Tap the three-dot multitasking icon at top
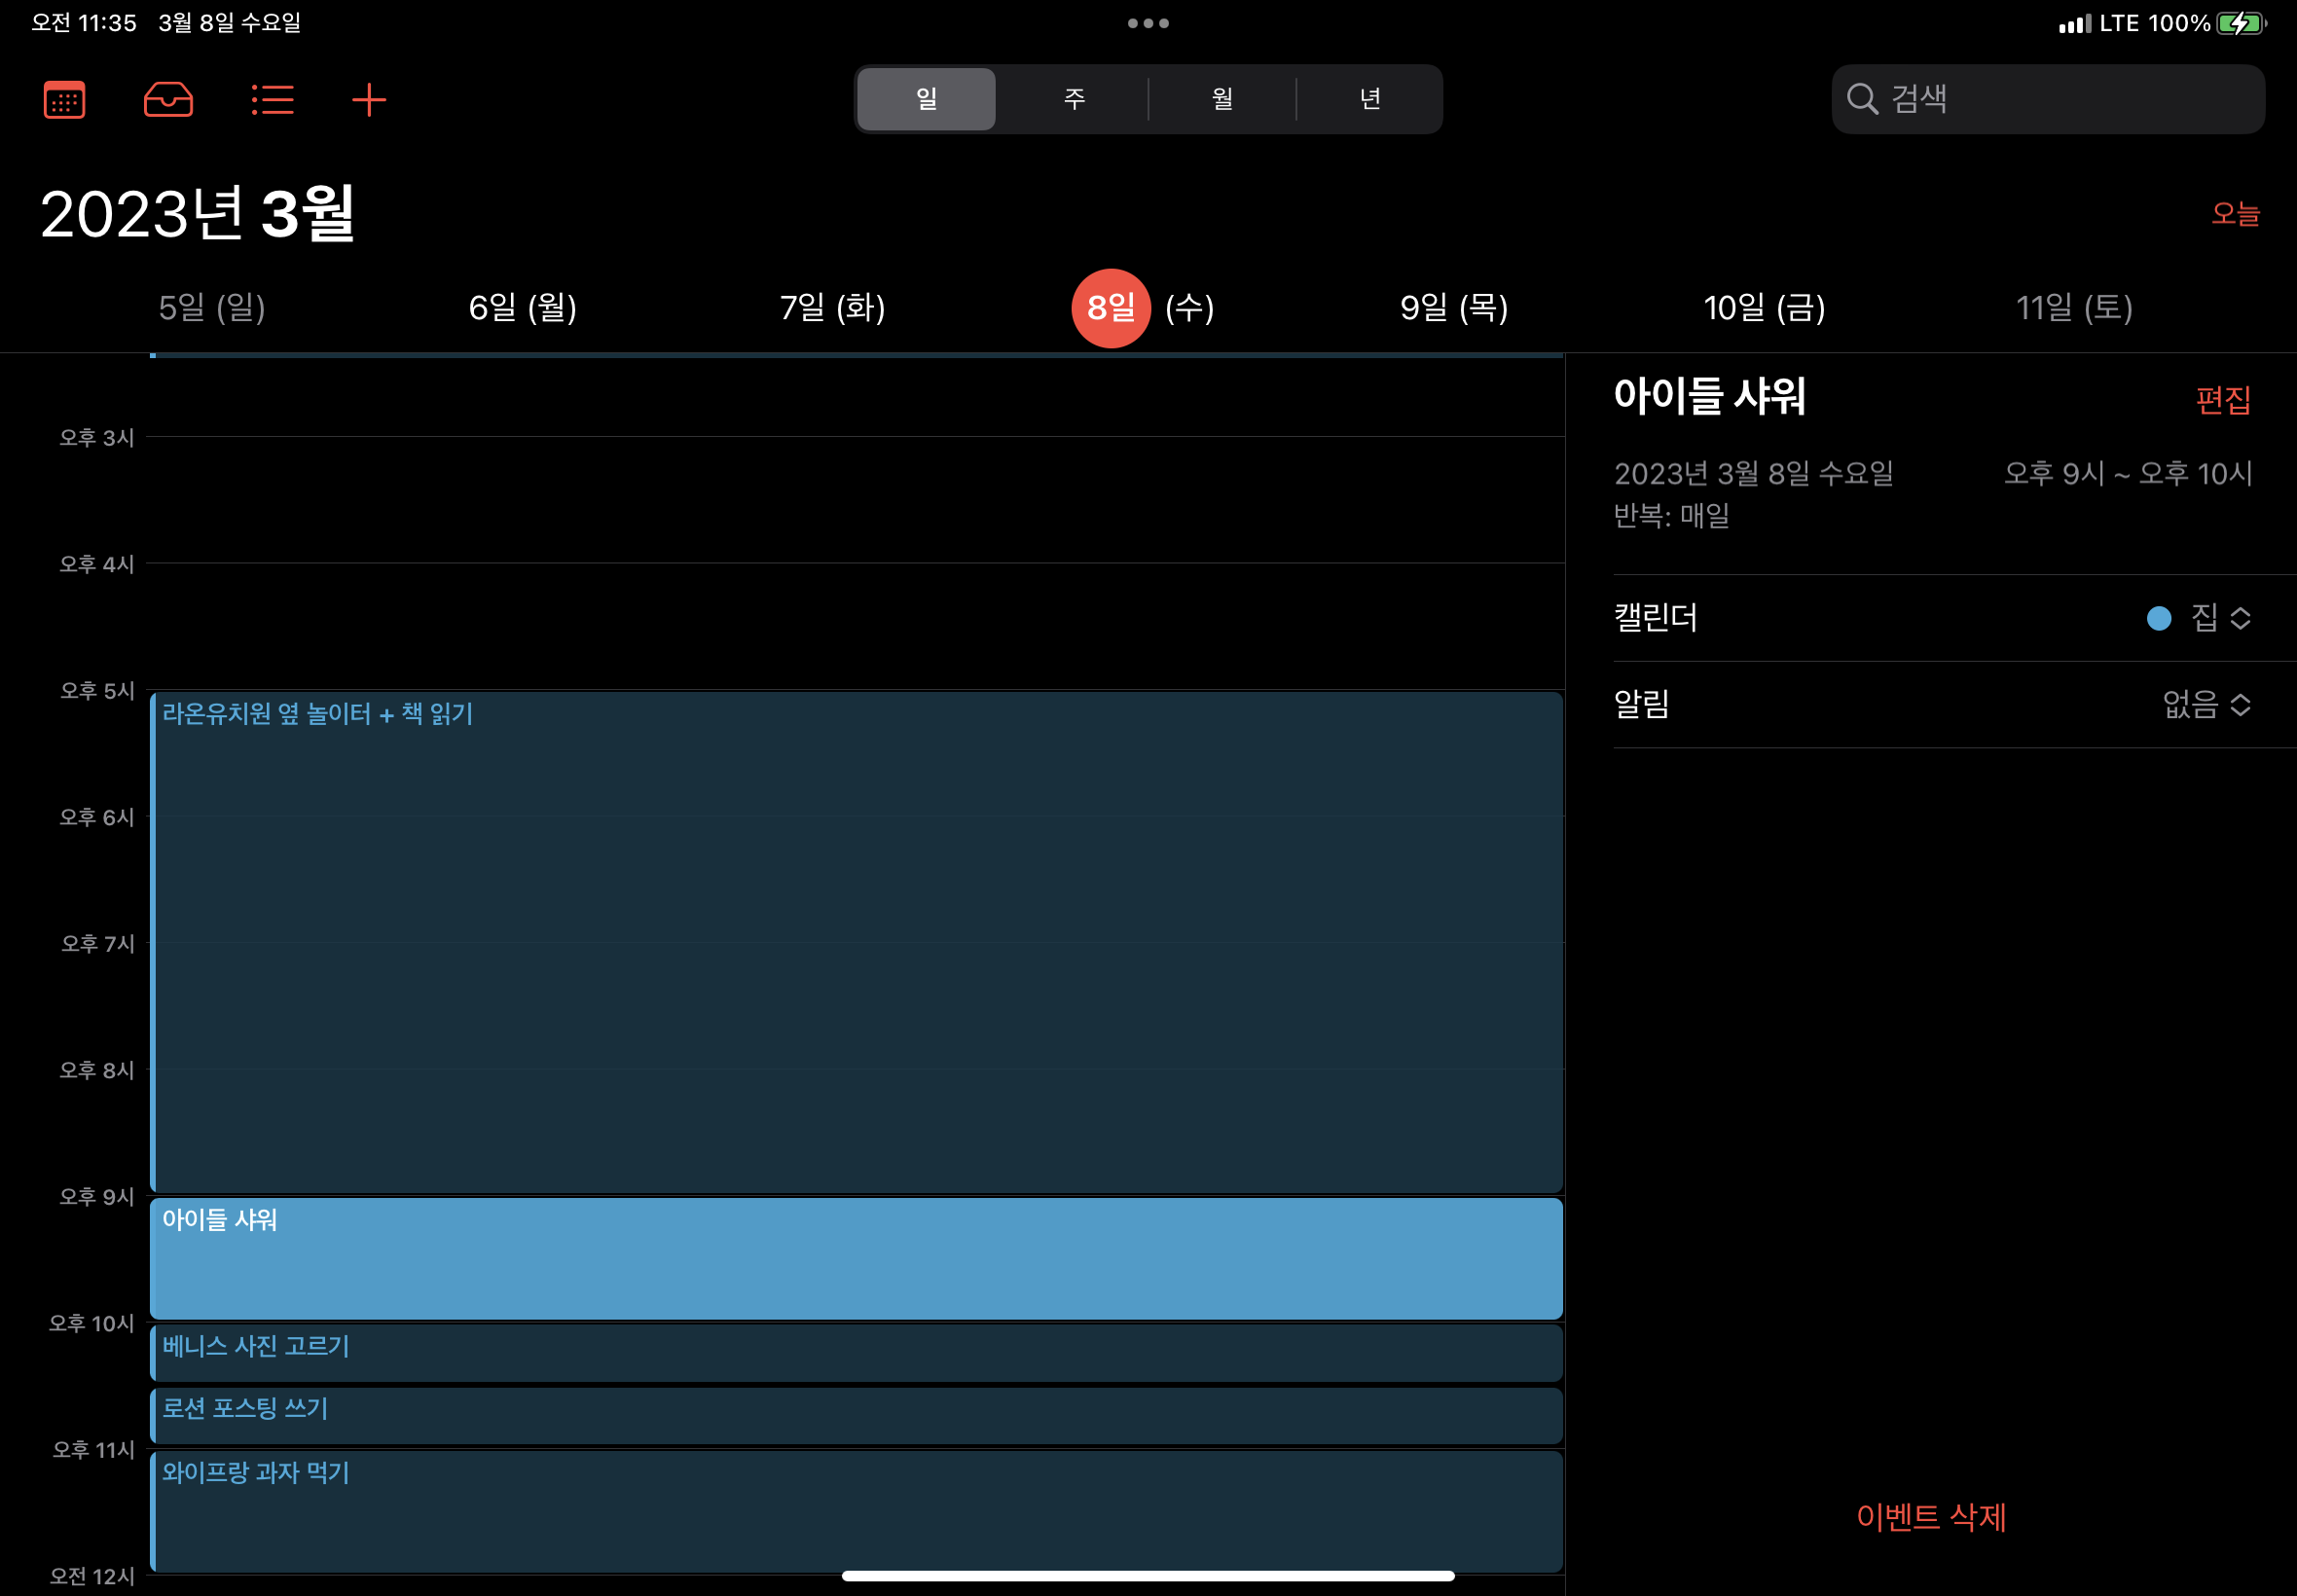The width and height of the screenshot is (2297, 1596). 1148,23
